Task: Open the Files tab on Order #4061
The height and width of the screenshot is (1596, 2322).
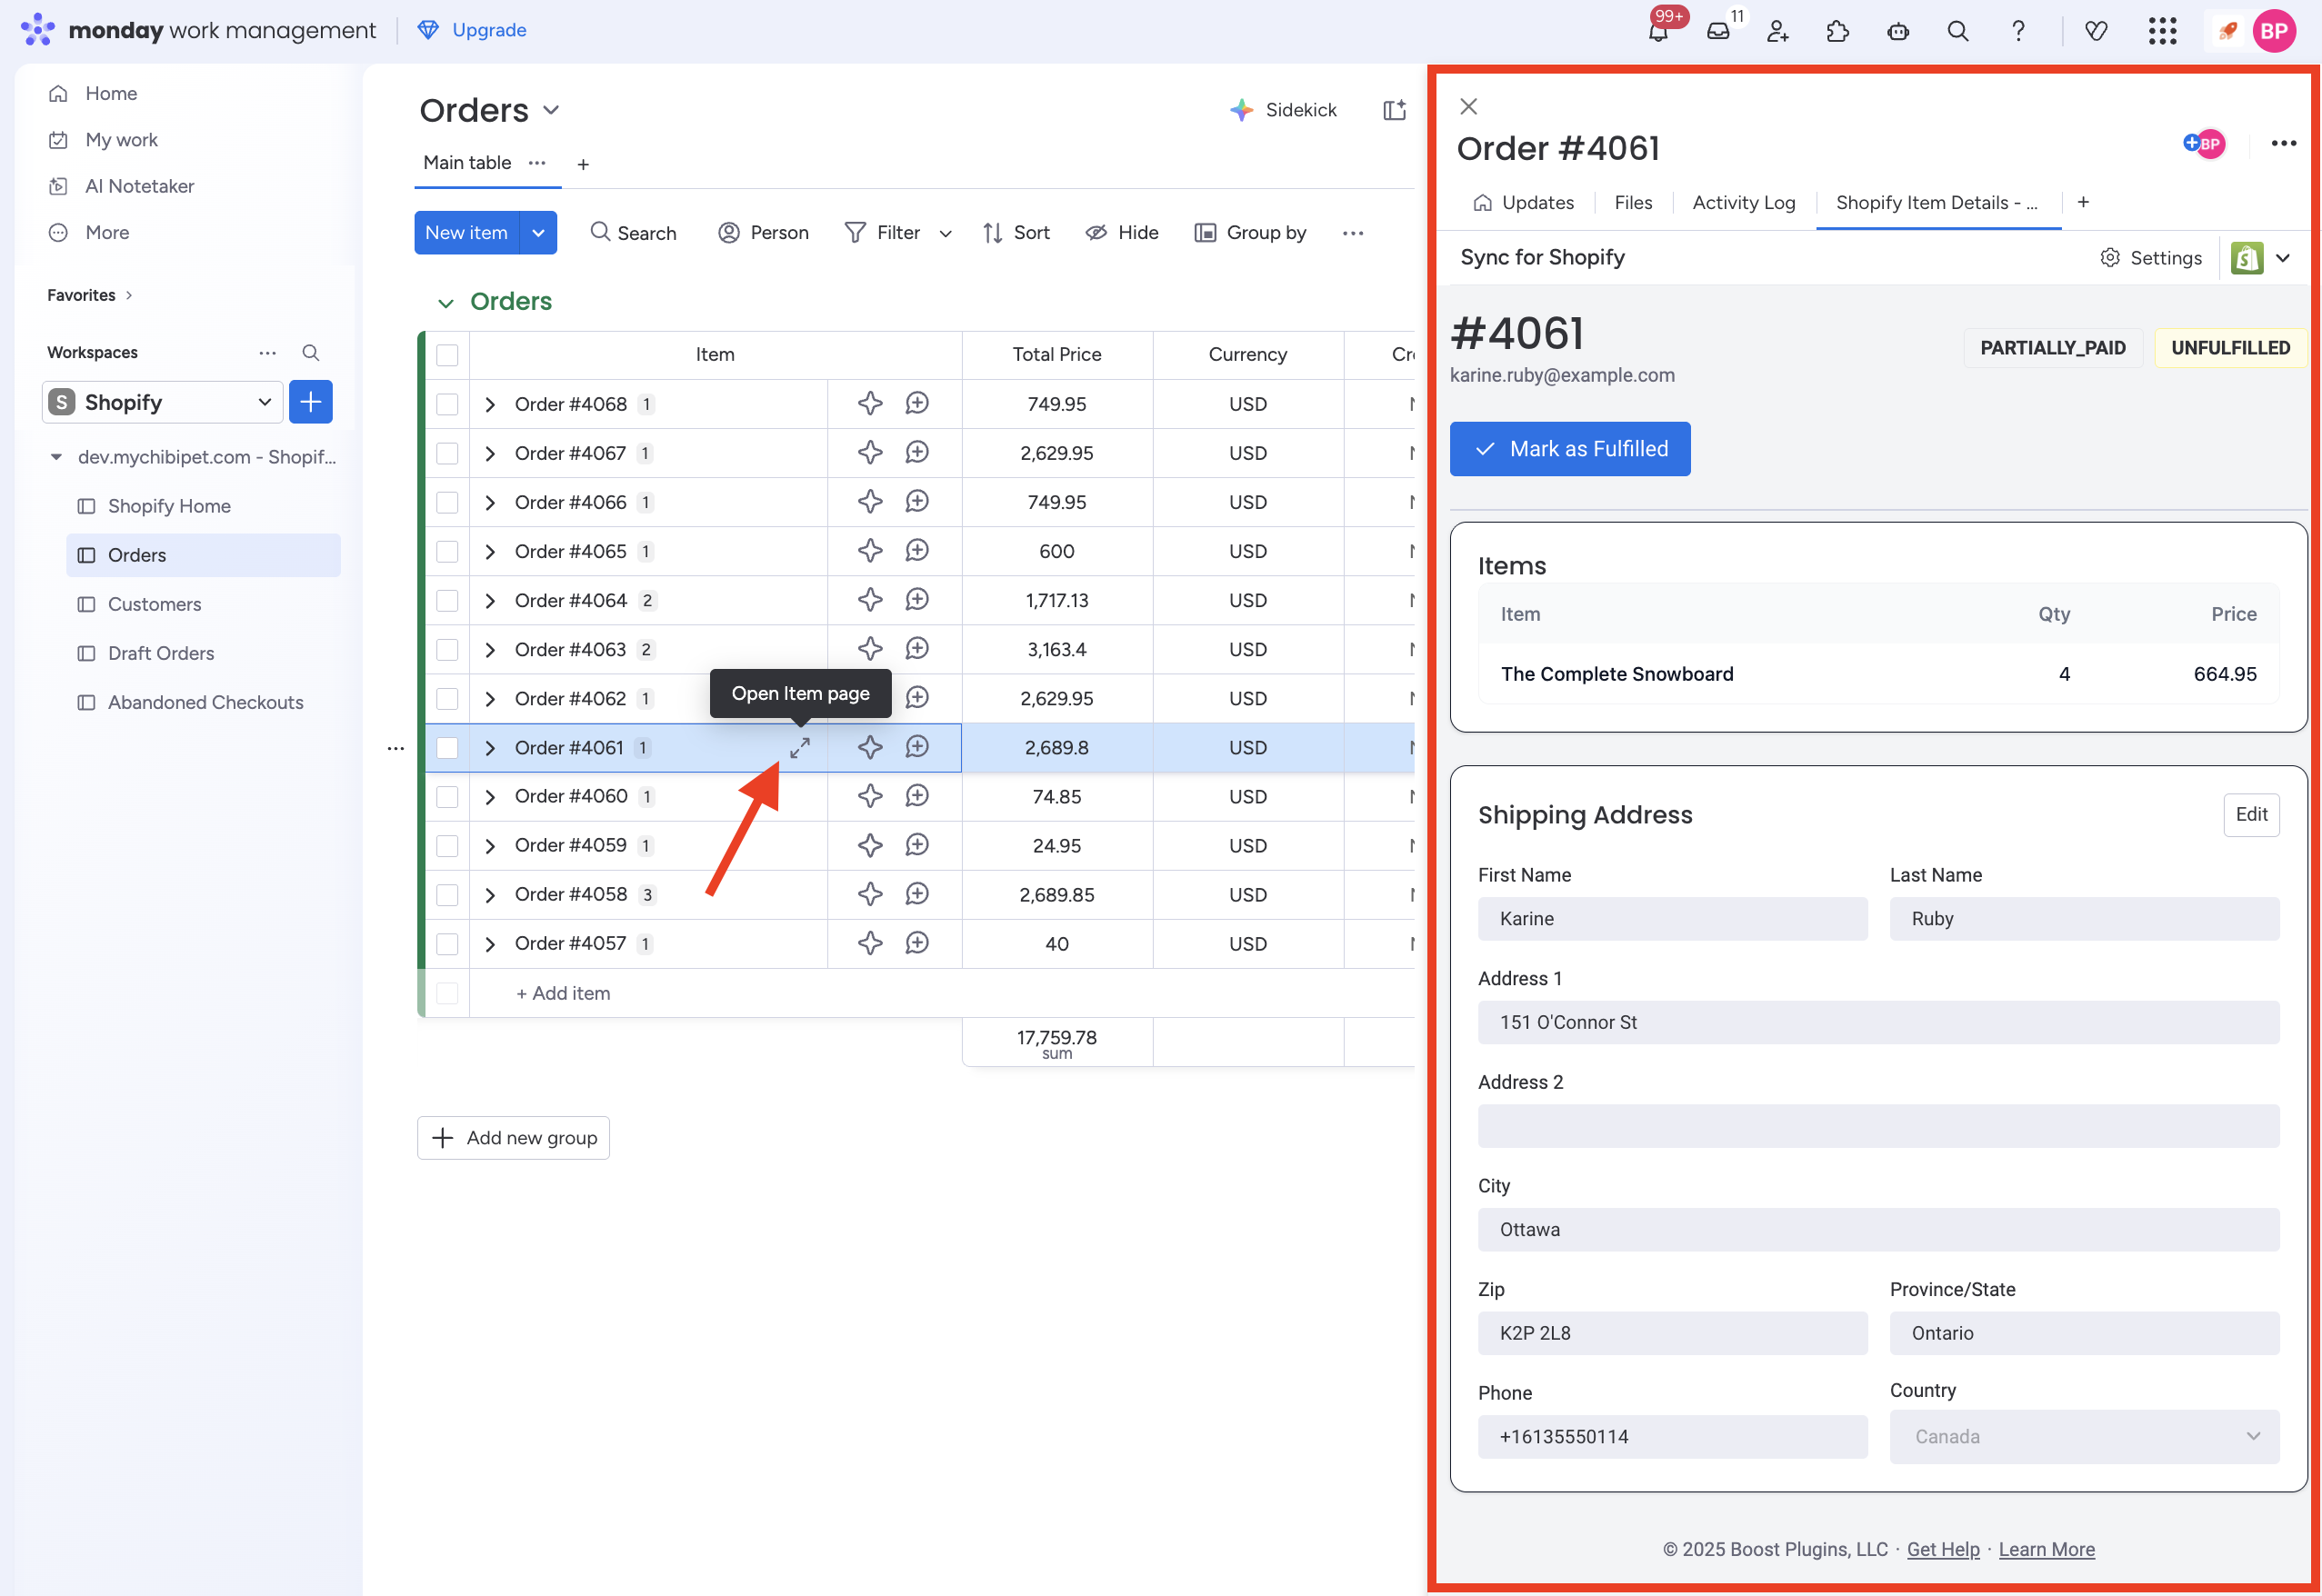Action: pos(1632,202)
